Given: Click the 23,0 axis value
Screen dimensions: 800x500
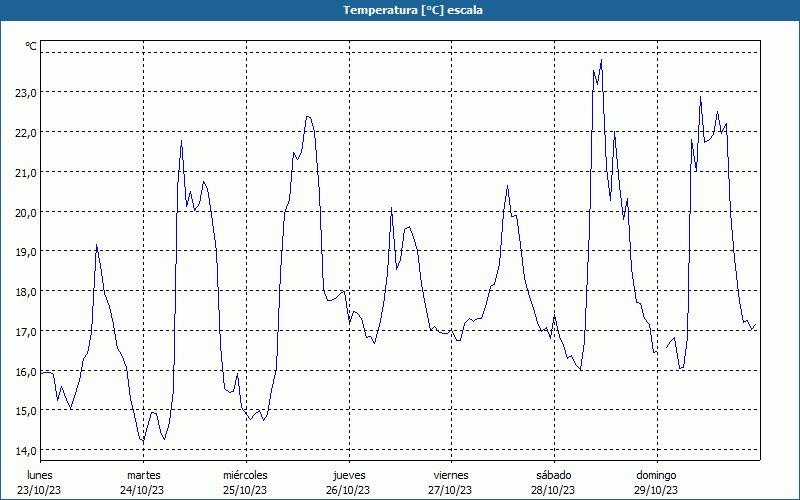Looking at the screenshot, I should tap(26, 93).
